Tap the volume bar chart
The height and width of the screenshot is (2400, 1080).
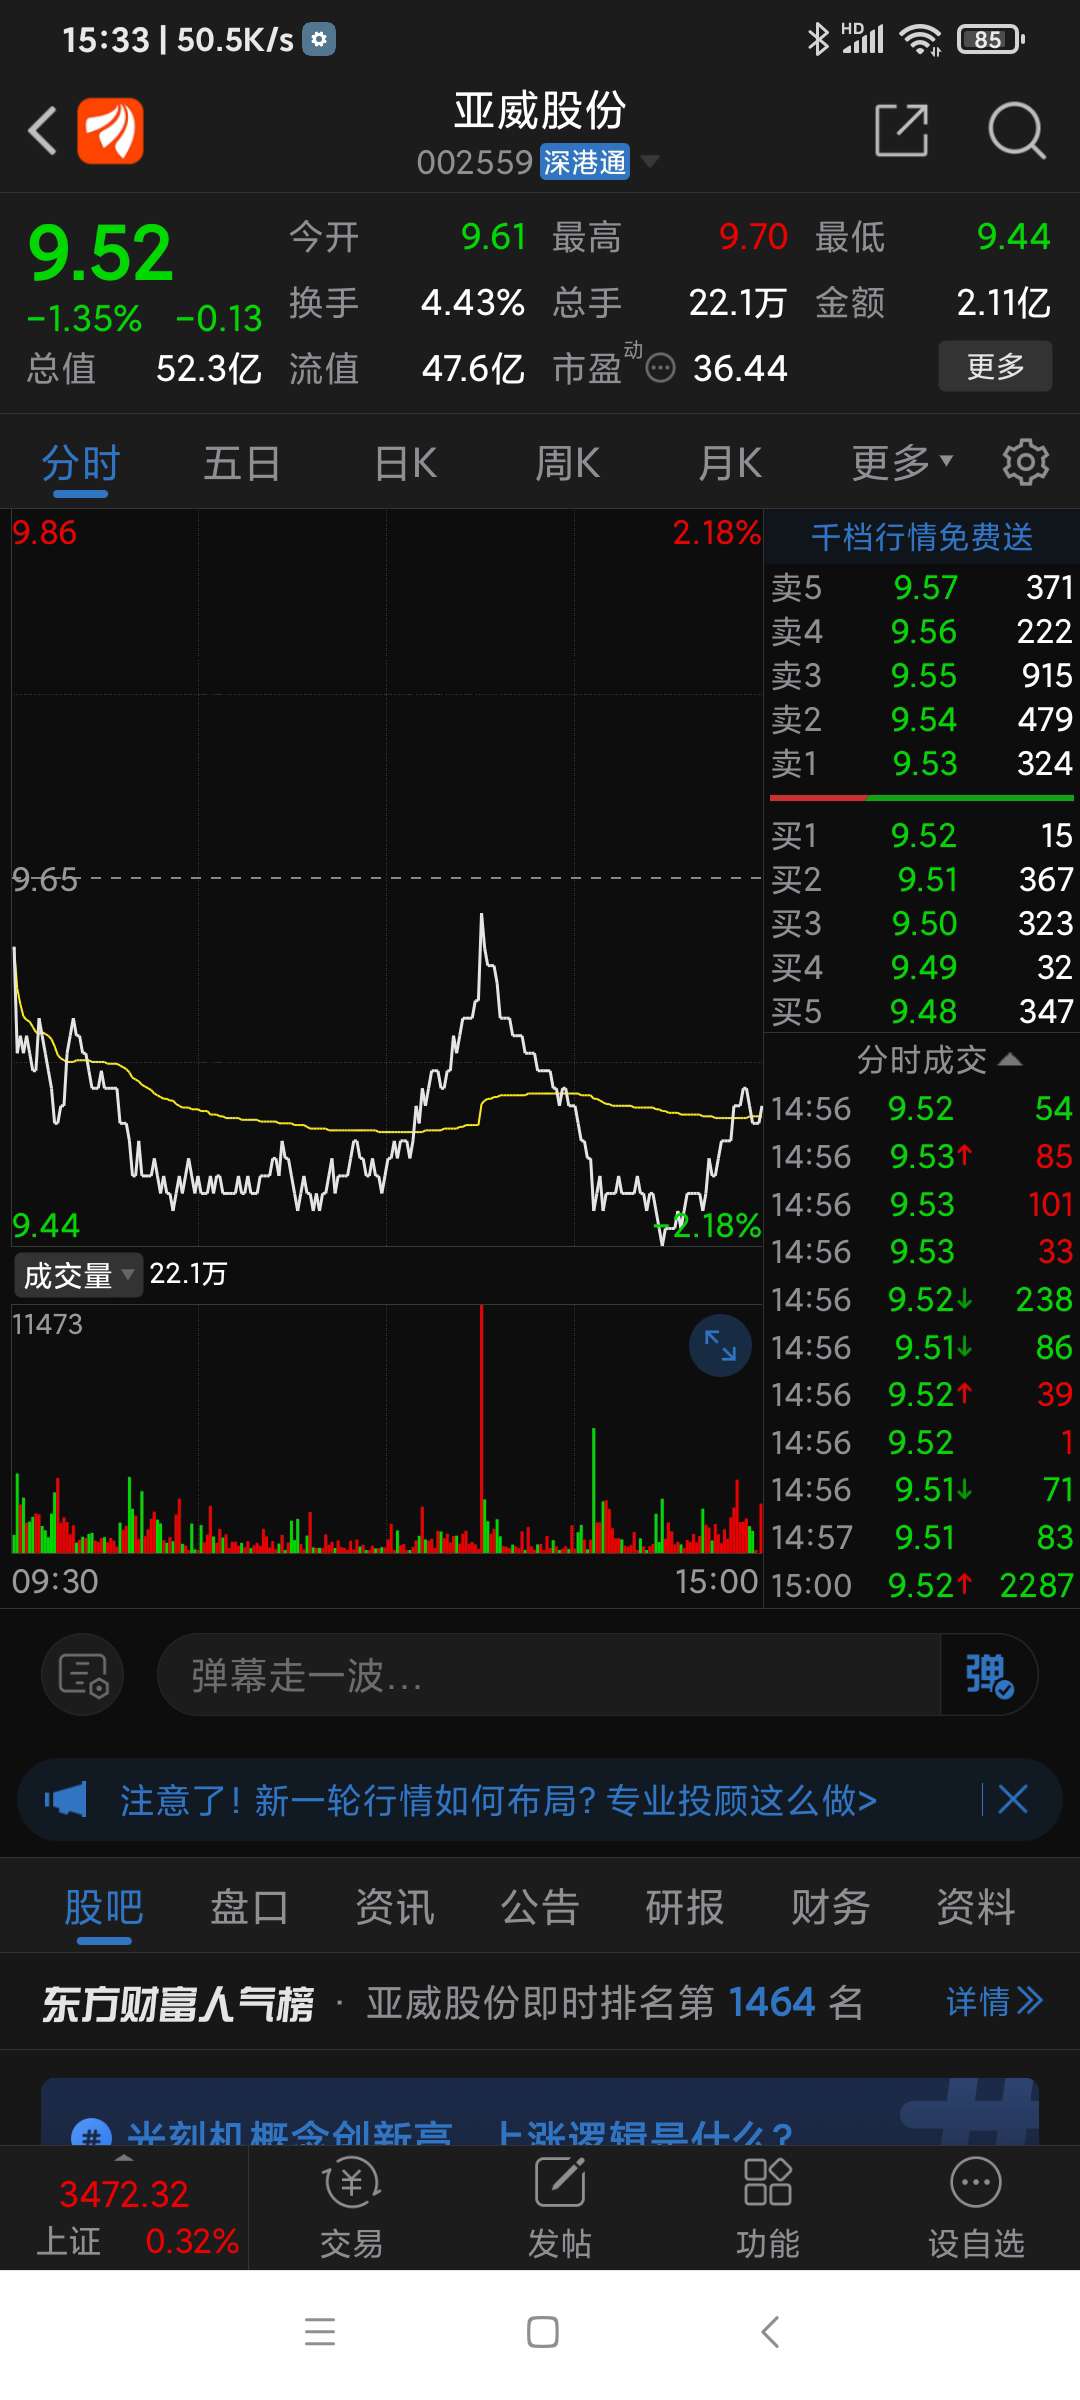[x=387, y=1429]
